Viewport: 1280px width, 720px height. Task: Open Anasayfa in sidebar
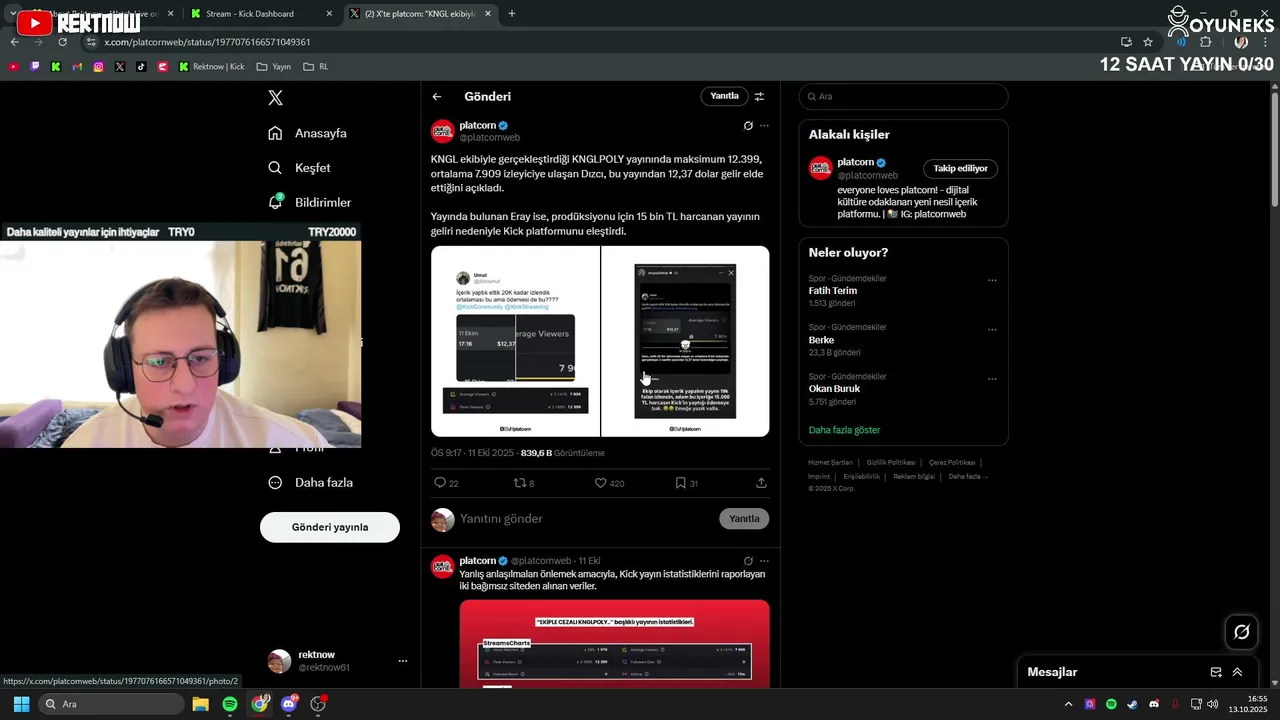(308, 133)
